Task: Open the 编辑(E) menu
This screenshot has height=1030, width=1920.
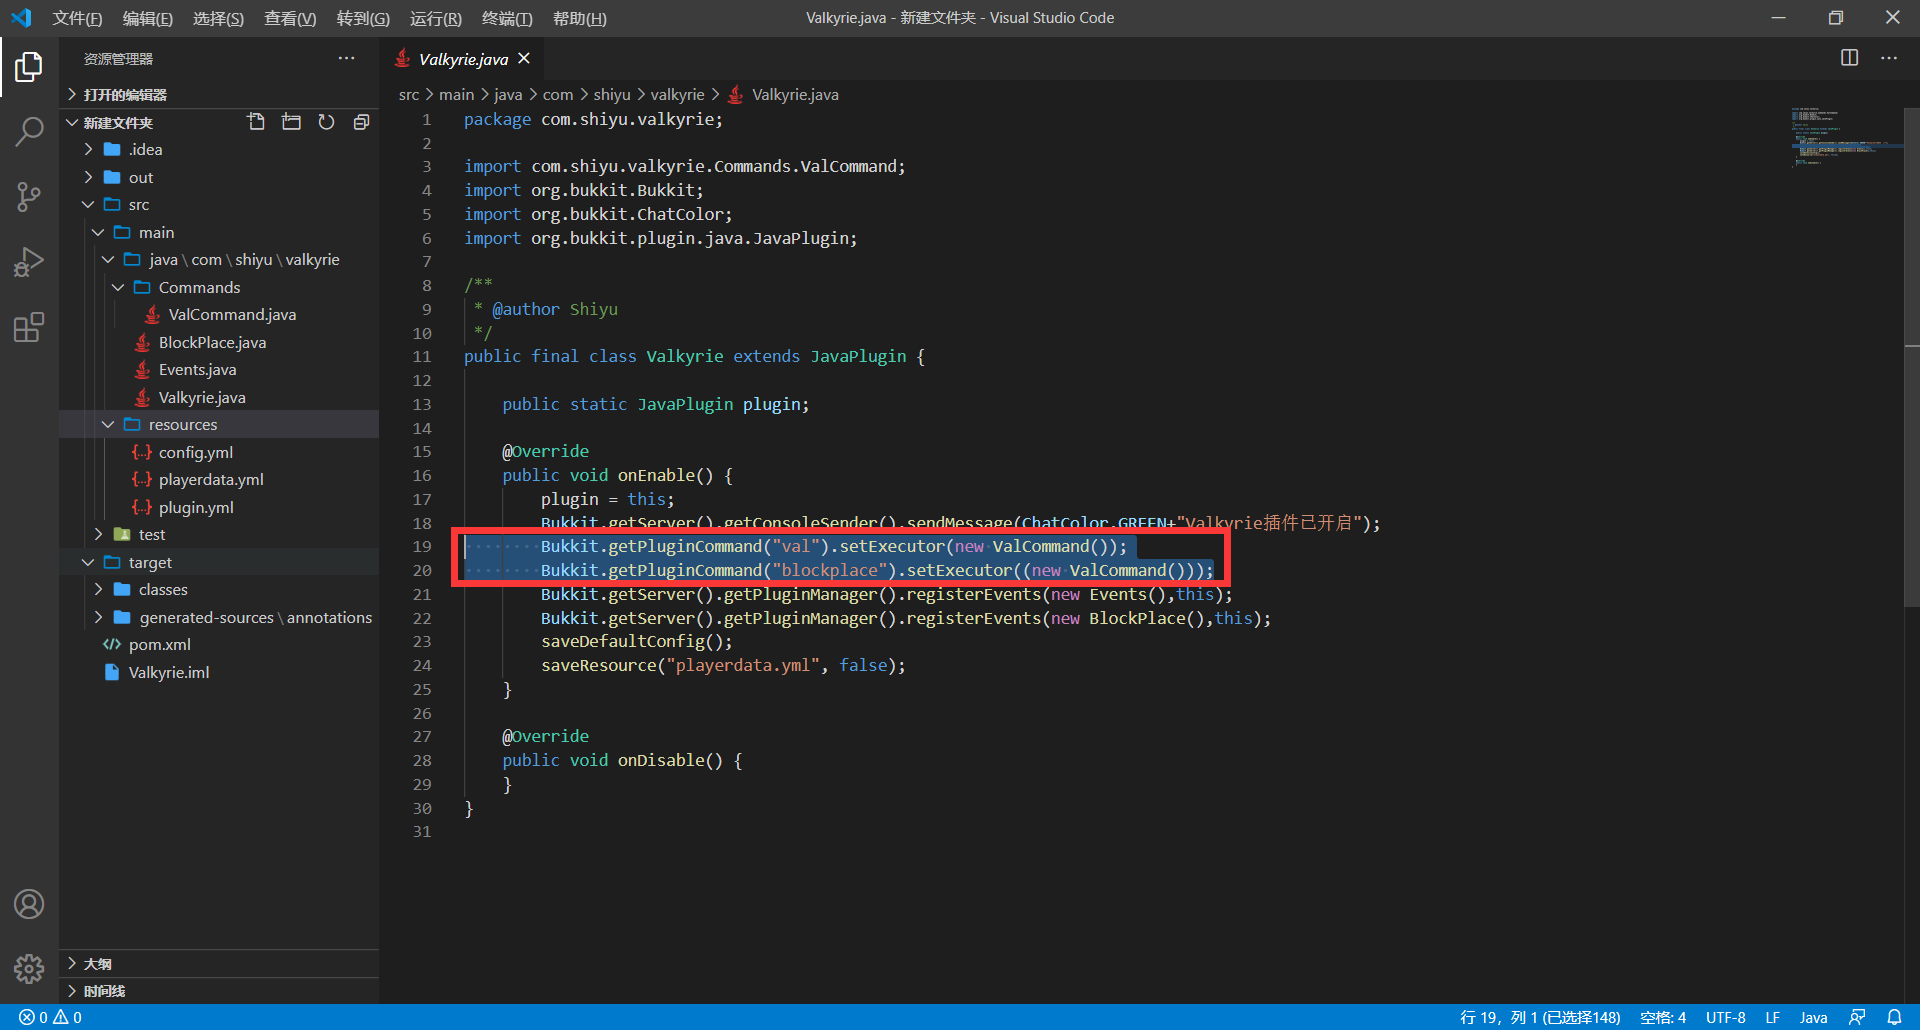Action: pyautogui.click(x=148, y=18)
